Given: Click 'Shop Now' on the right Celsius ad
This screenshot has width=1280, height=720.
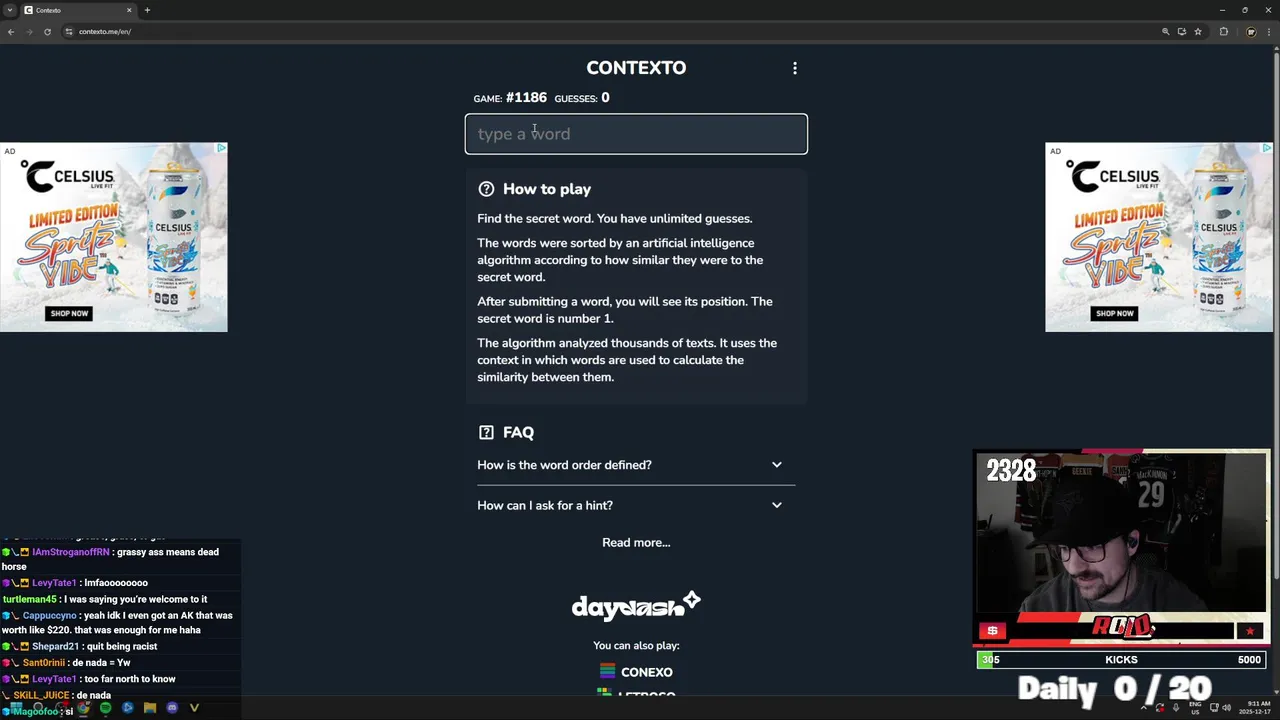Looking at the screenshot, I should point(1114,313).
